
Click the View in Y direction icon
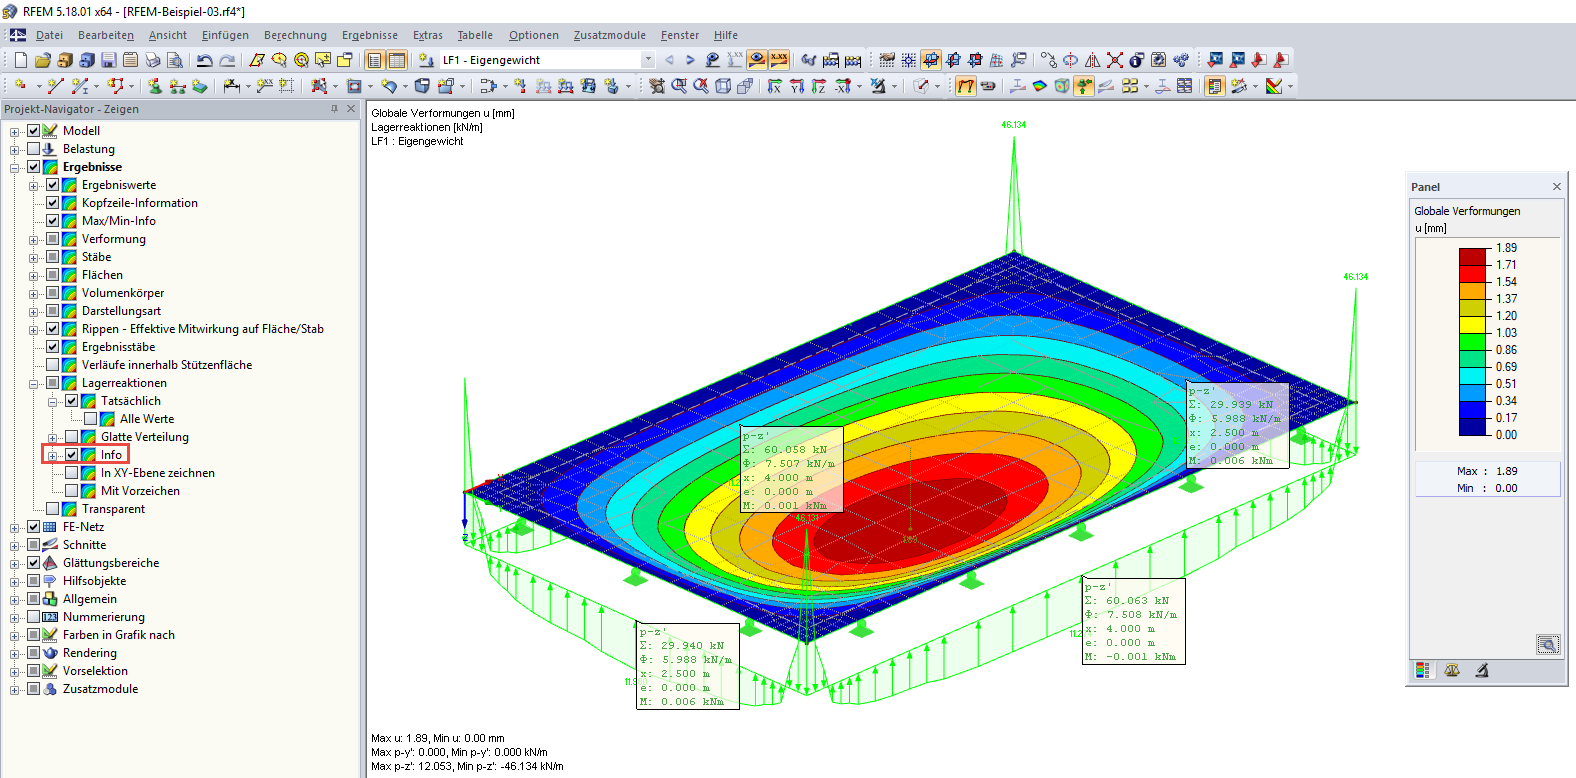797,86
